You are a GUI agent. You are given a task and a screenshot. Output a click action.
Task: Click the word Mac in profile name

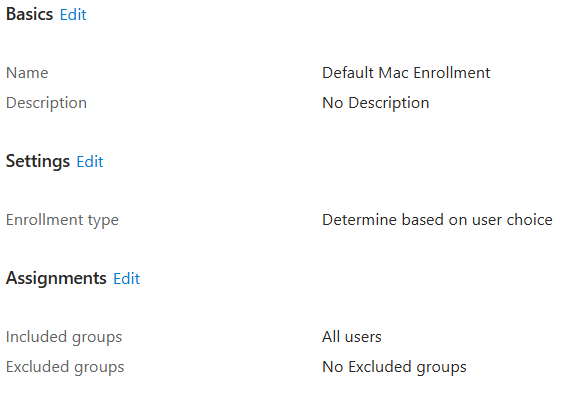coord(393,73)
